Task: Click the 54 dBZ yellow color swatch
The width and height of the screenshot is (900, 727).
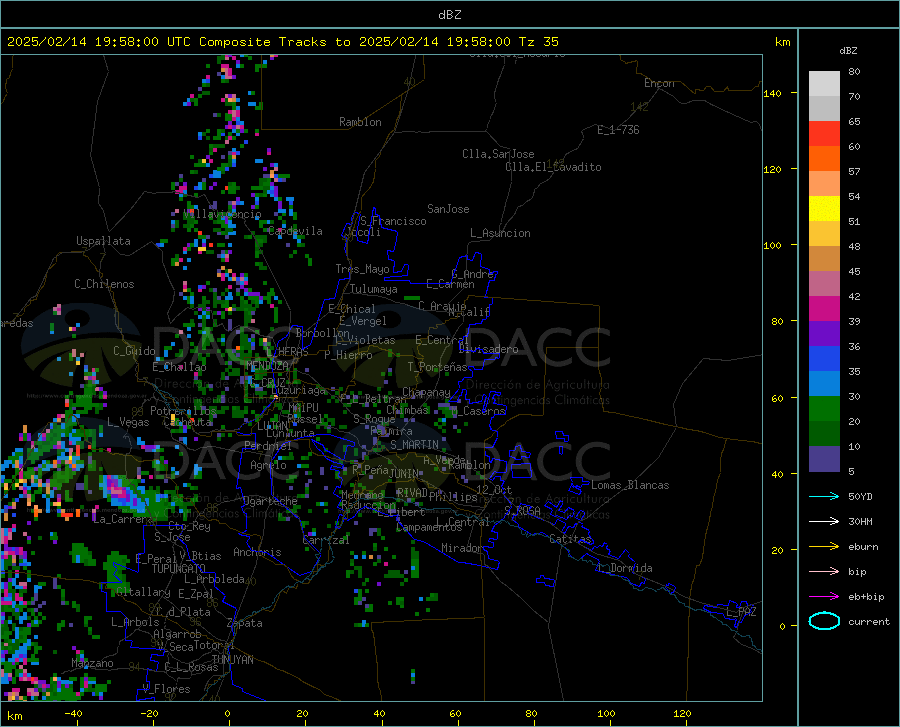Action: pyautogui.click(x=824, y=209)
